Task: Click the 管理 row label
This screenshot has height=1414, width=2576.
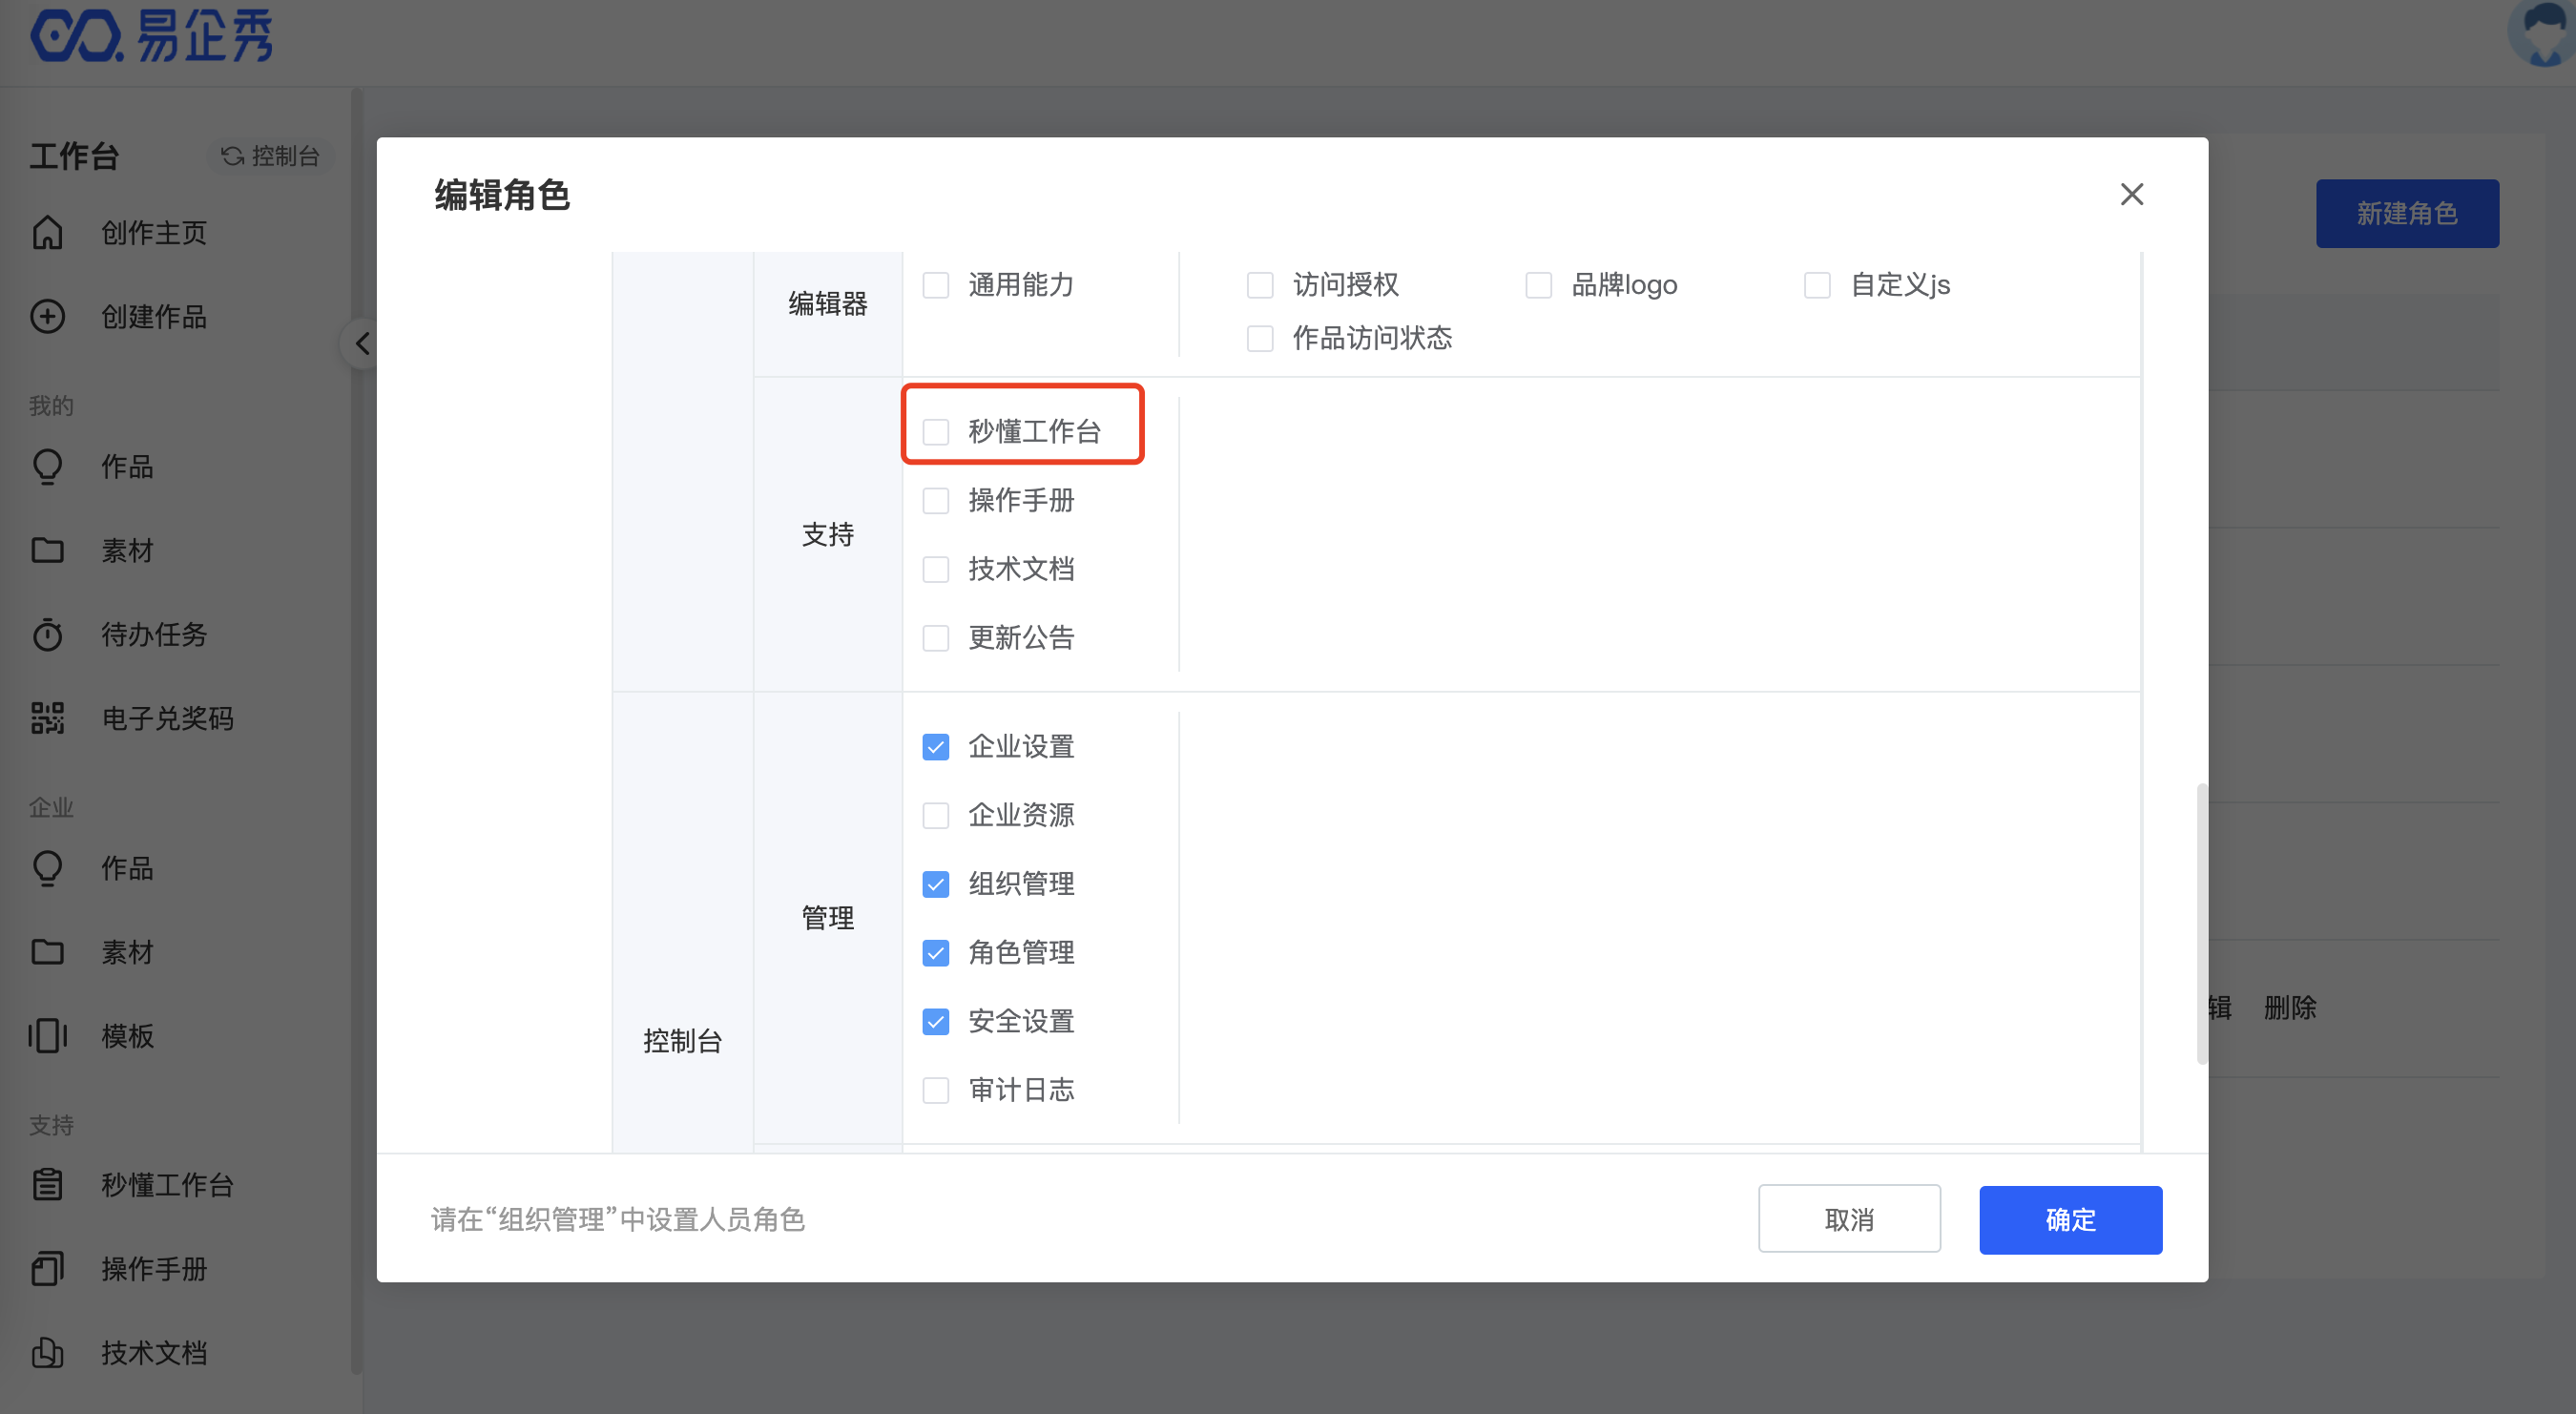Action: [828, 917]
